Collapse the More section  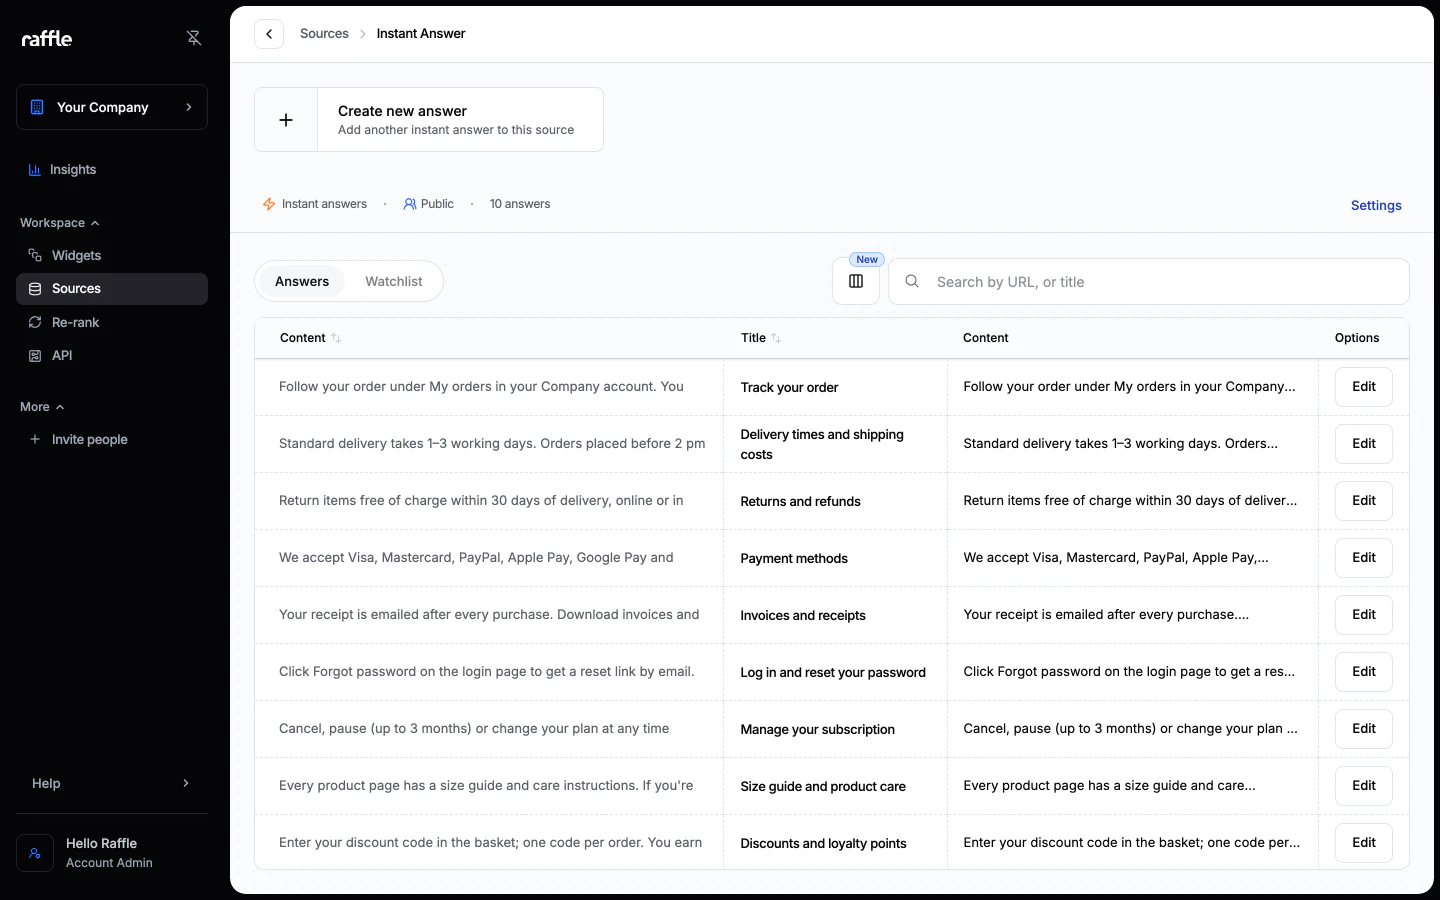point(42,407)
